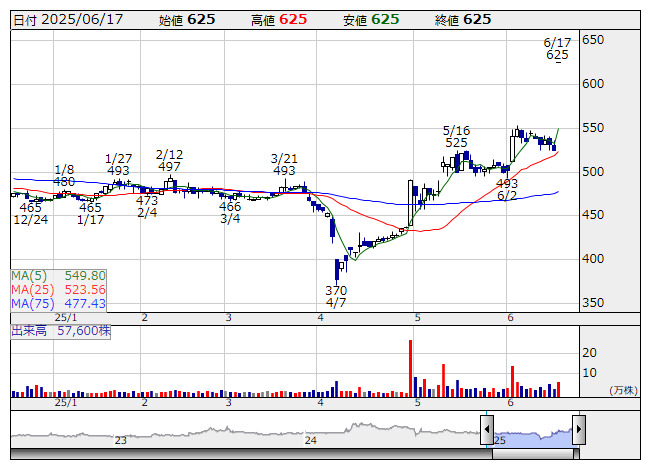Image resolution: width=653 pixels, height=470 pixels.
Task: Click the 370 4/7 low point annotation
Action: click(x=336, y=296)
